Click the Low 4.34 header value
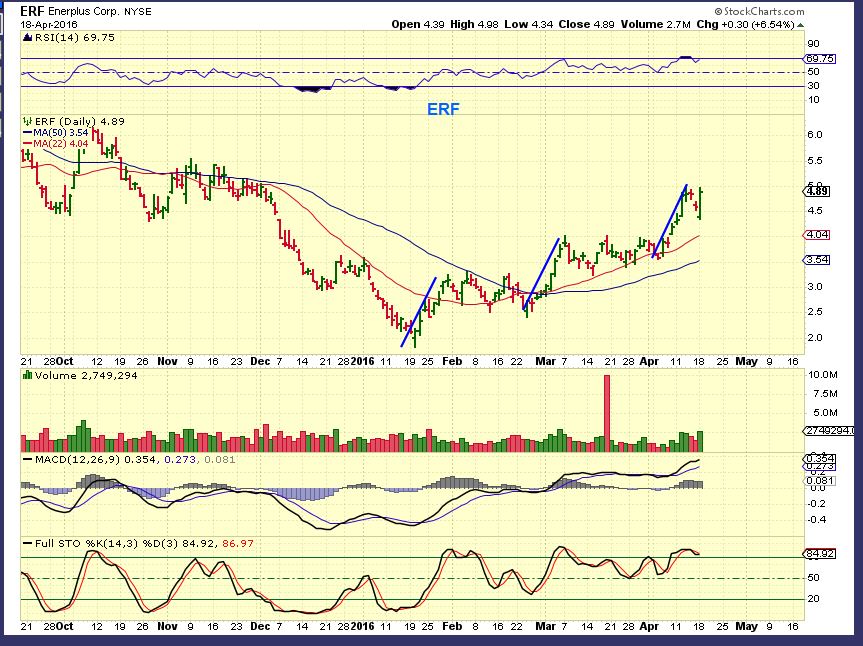 coord(528,25)
